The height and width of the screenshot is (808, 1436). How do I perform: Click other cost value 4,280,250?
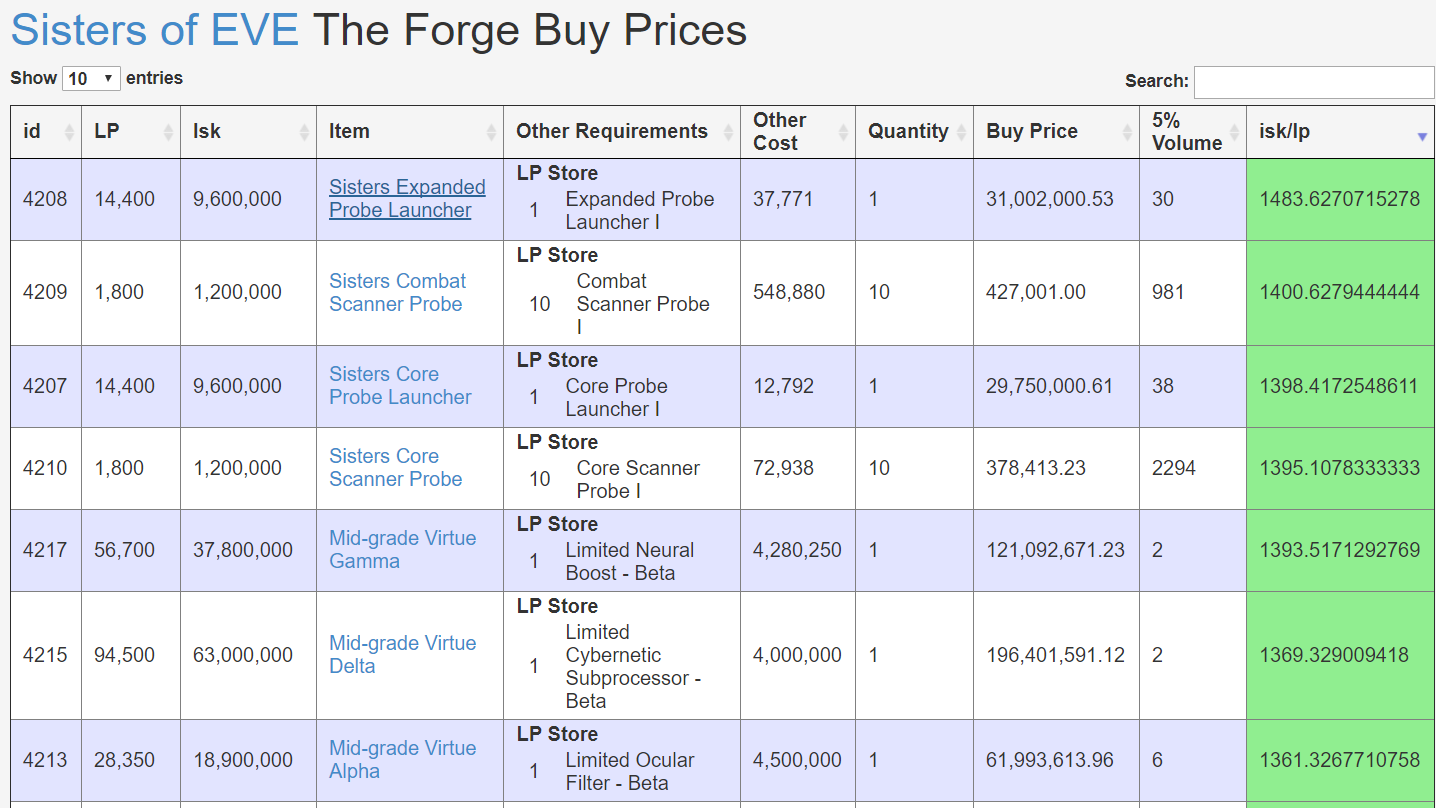[797, 550]
